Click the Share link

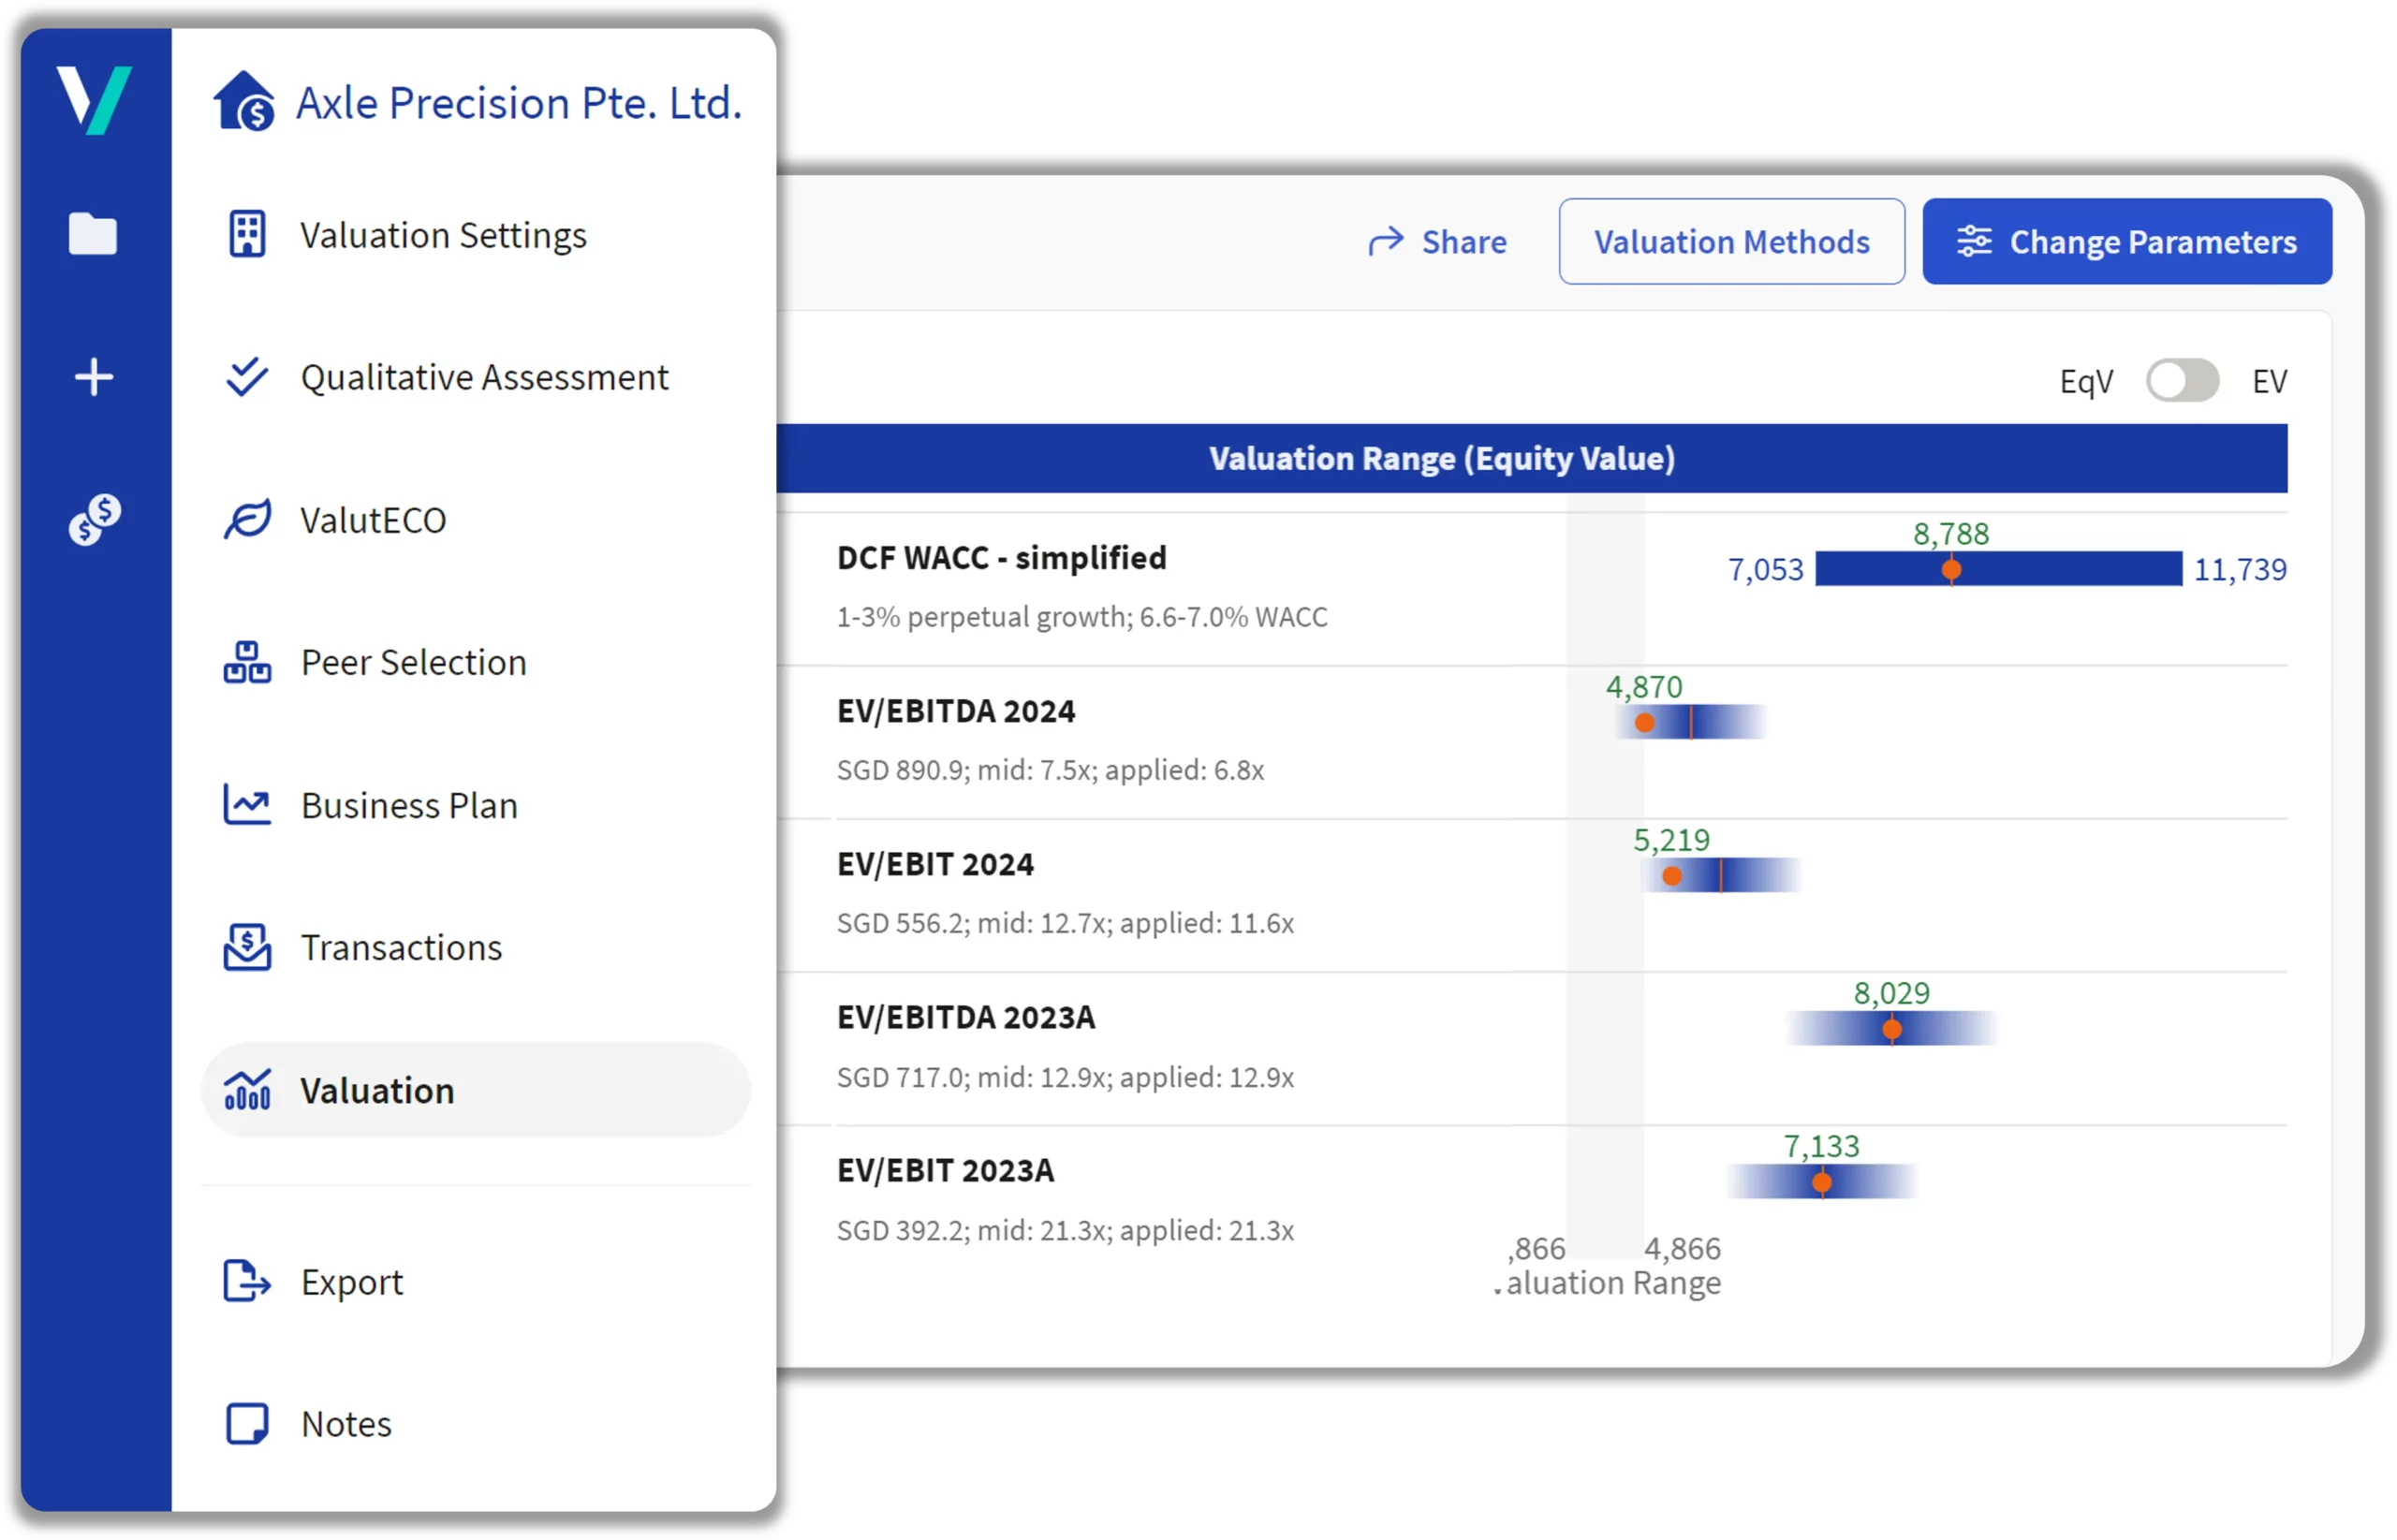[1437, 241]
